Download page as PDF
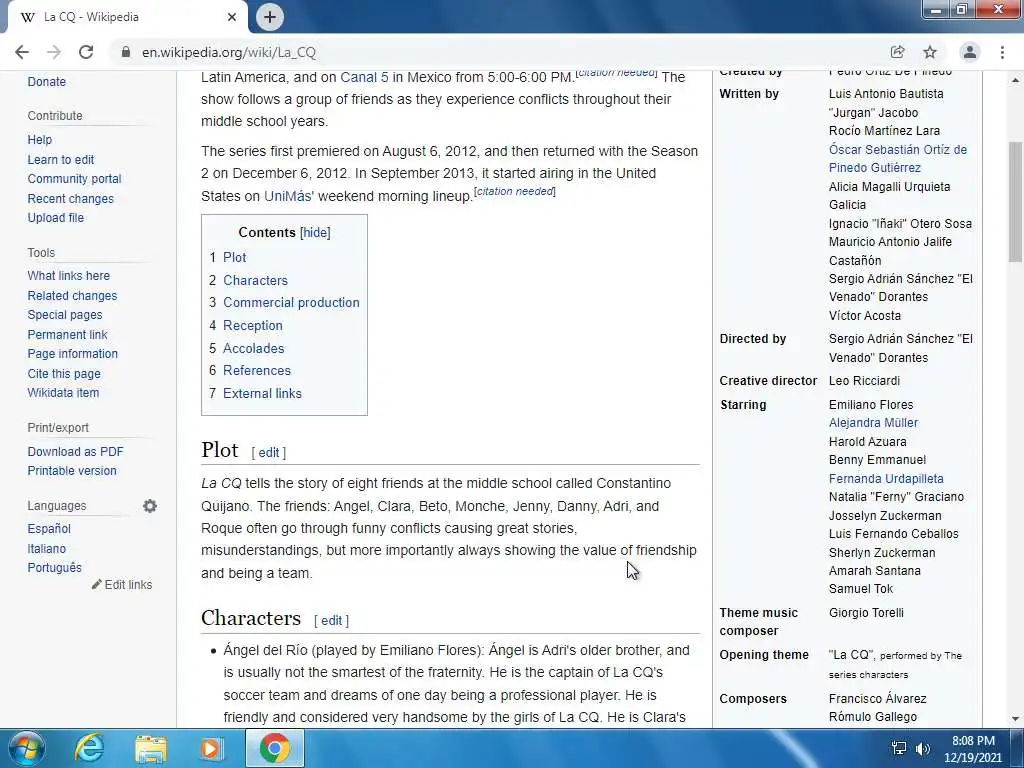Viewport: 1024px width, 768px height. coord(75,451)
